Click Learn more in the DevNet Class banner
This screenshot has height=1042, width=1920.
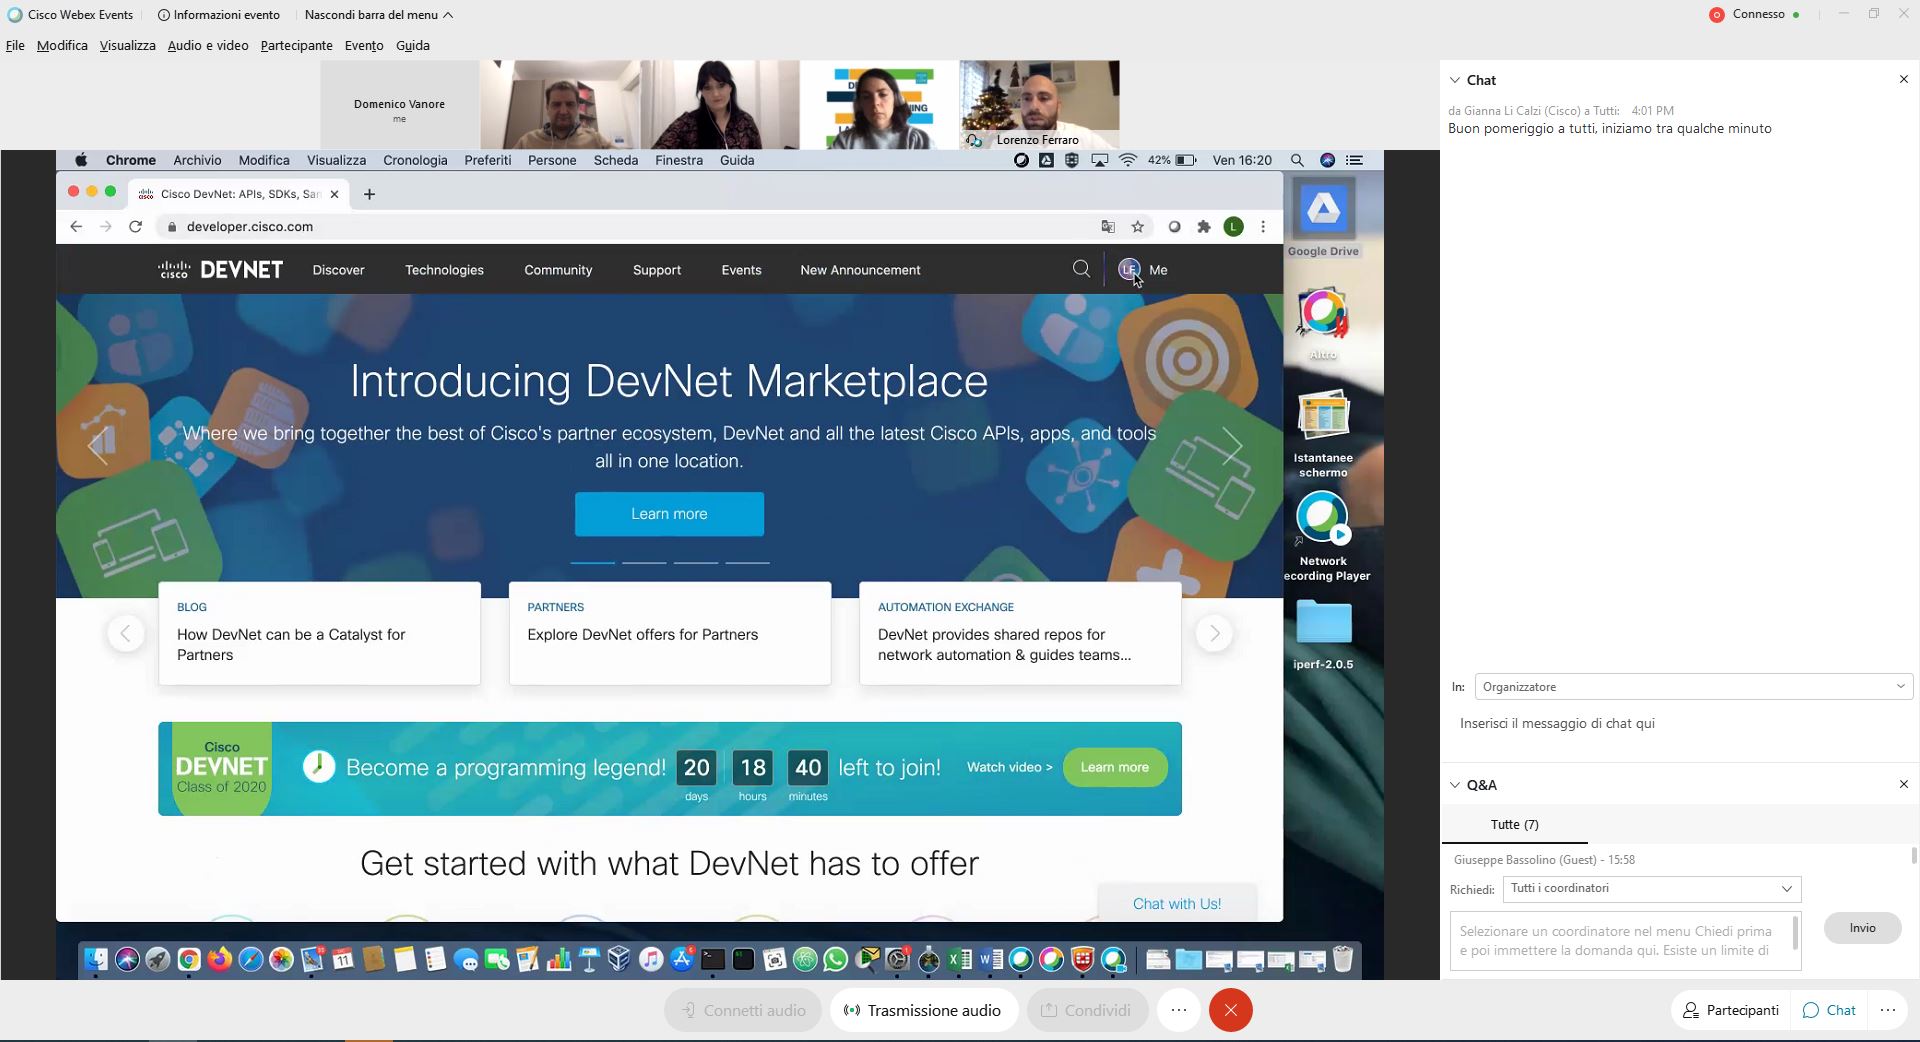point(1115,767)
